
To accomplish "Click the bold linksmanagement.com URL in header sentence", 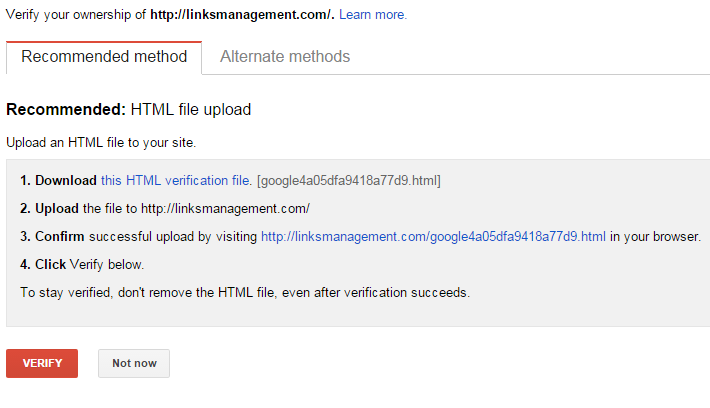I will (242, 14).
